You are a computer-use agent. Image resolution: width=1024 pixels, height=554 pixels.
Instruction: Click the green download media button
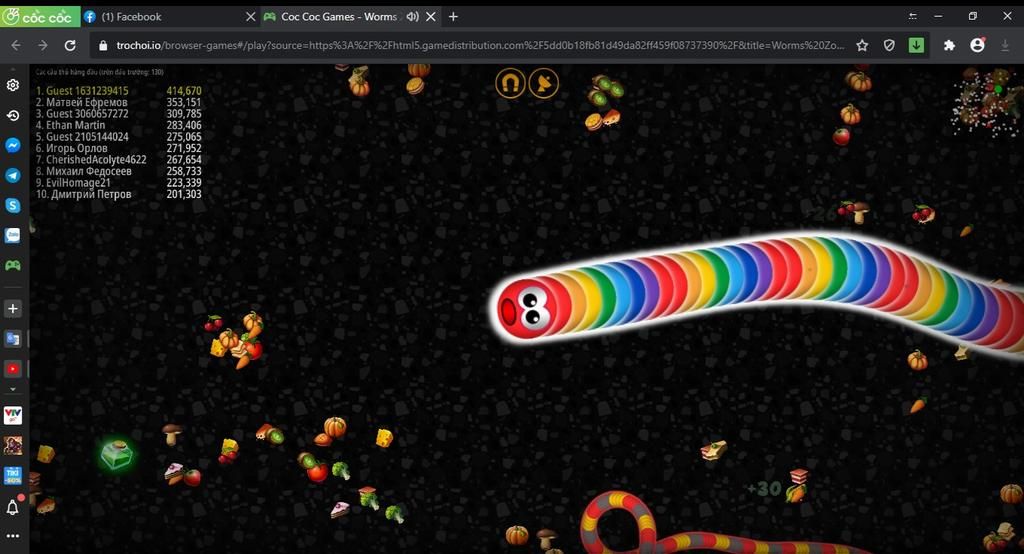click(x=916, y=45)
